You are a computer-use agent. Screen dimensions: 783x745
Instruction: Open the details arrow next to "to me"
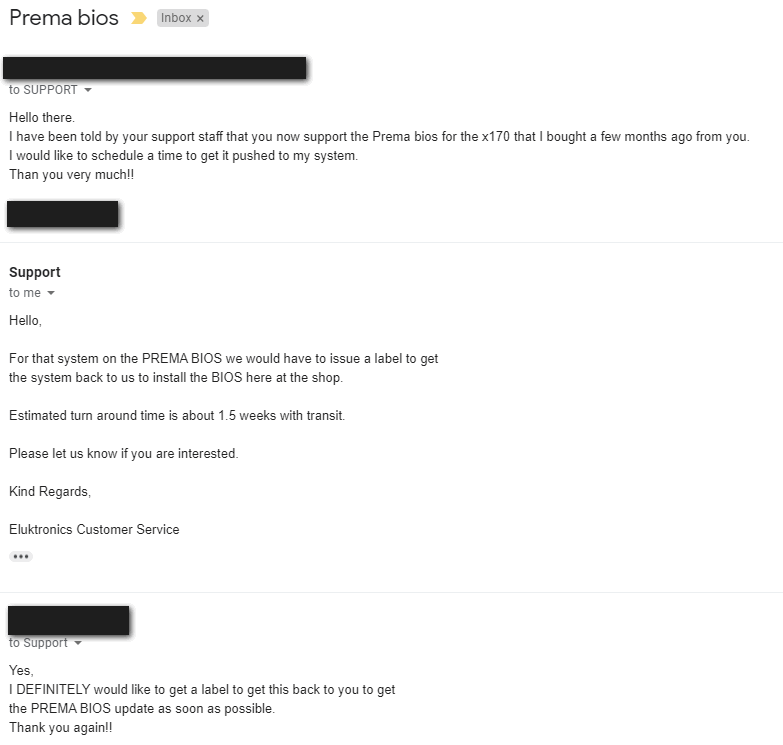tap(51, 293)
